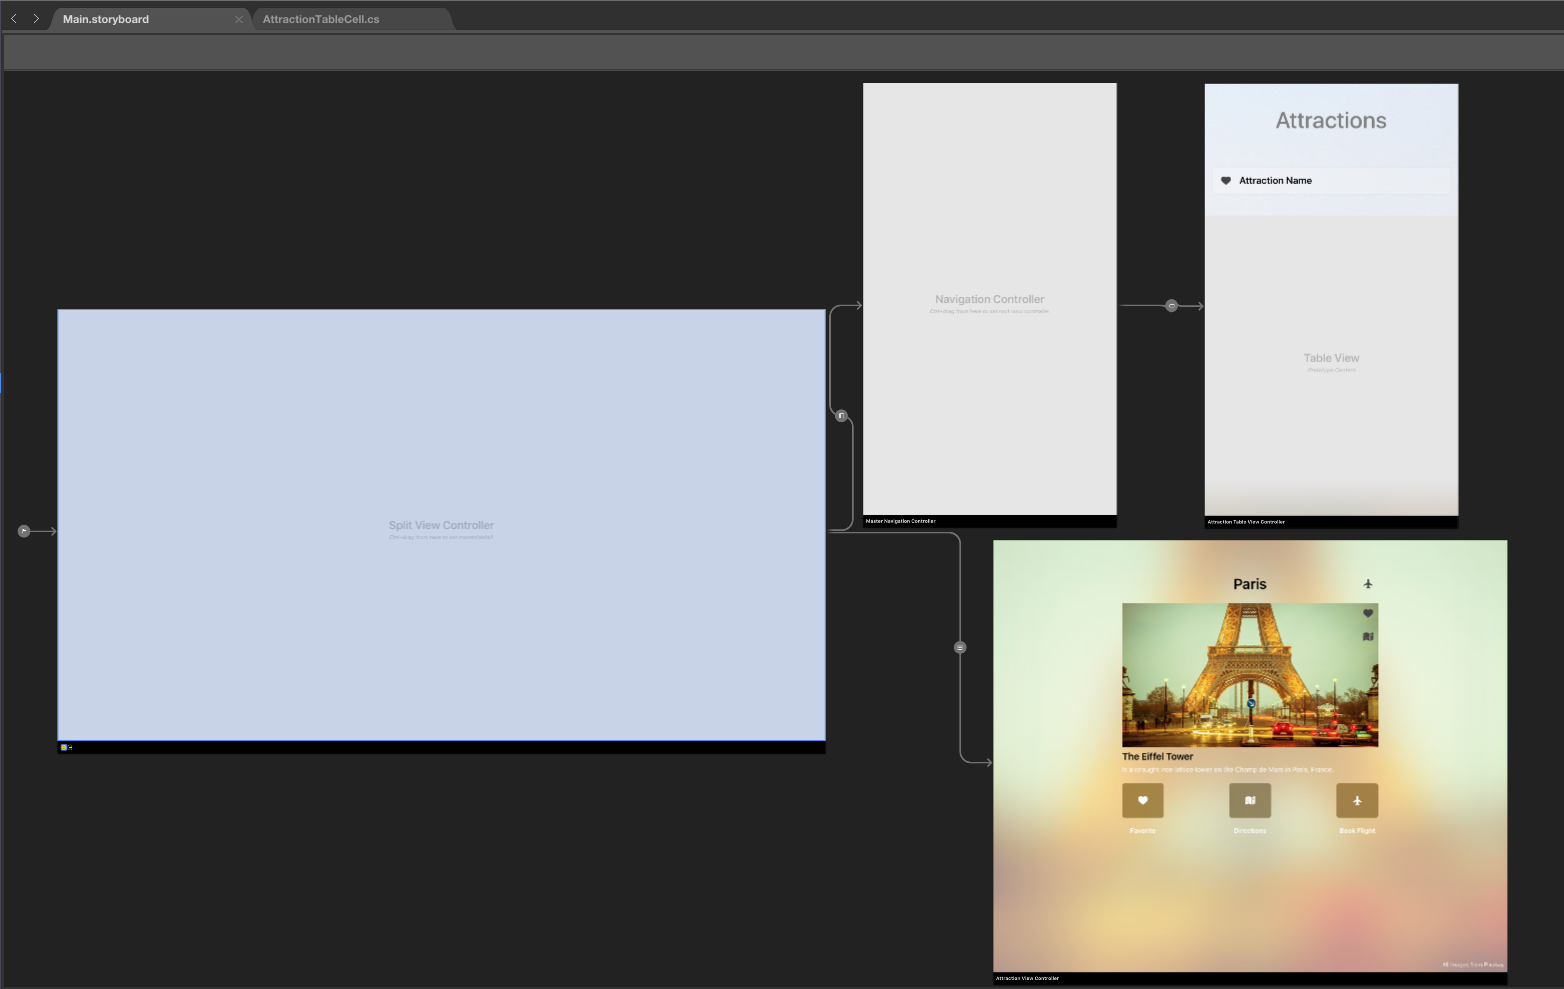Image resolution: width=1564 pixels, height=989 pixels.
Task: Select the Main.storyboard tab
Action: [106, 18]
